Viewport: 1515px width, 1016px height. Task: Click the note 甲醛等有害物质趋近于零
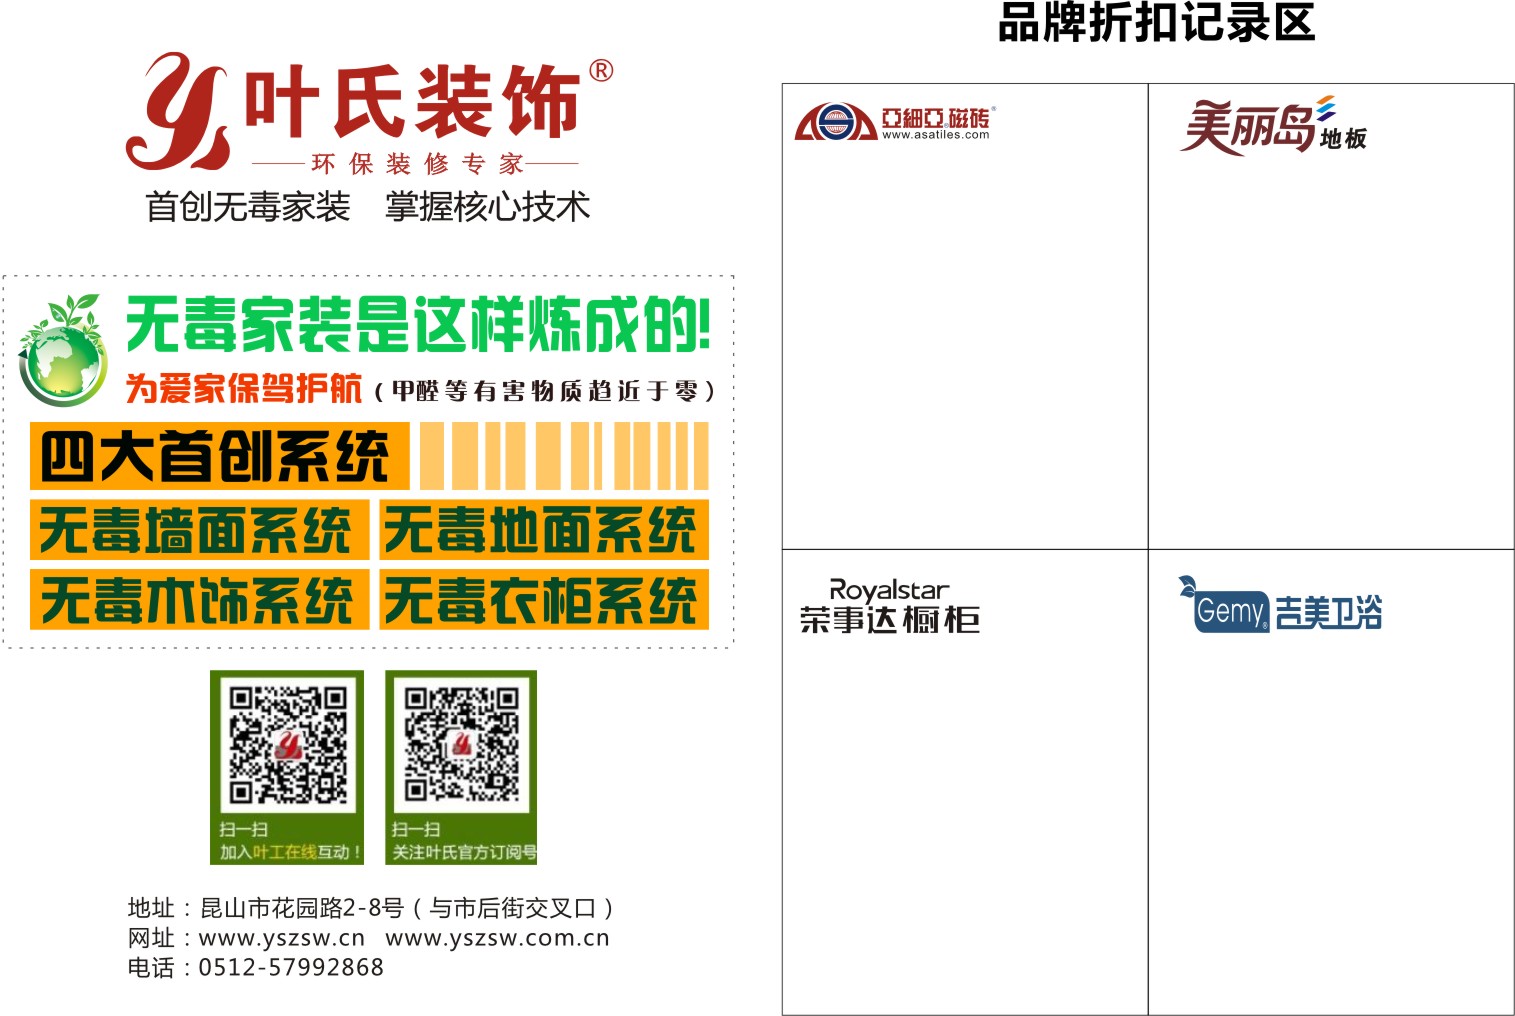click(x=545, y=391)
